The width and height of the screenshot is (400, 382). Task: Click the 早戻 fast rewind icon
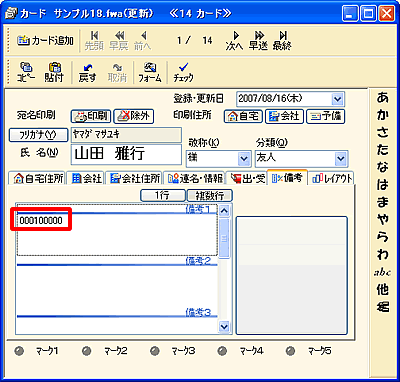tap(119, 41)
